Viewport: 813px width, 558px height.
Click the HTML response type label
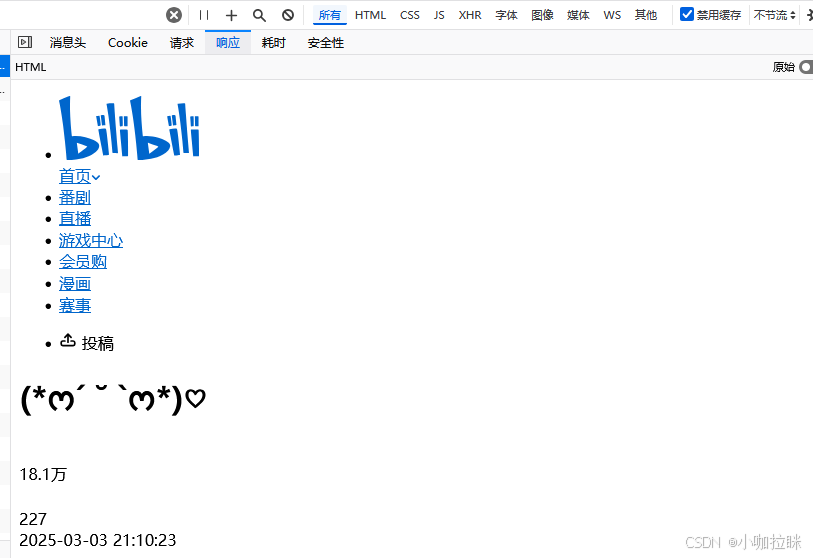tap(31, 67)
